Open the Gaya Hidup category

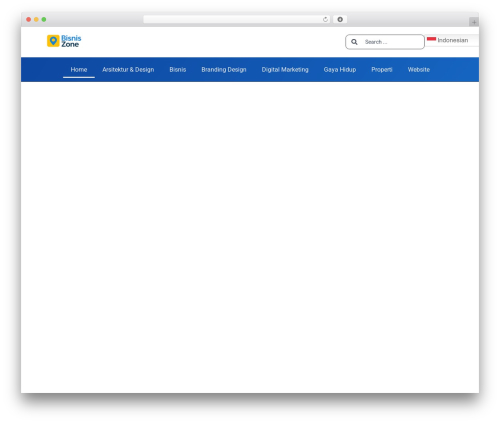pyautogui.click(x=340, y=70)
